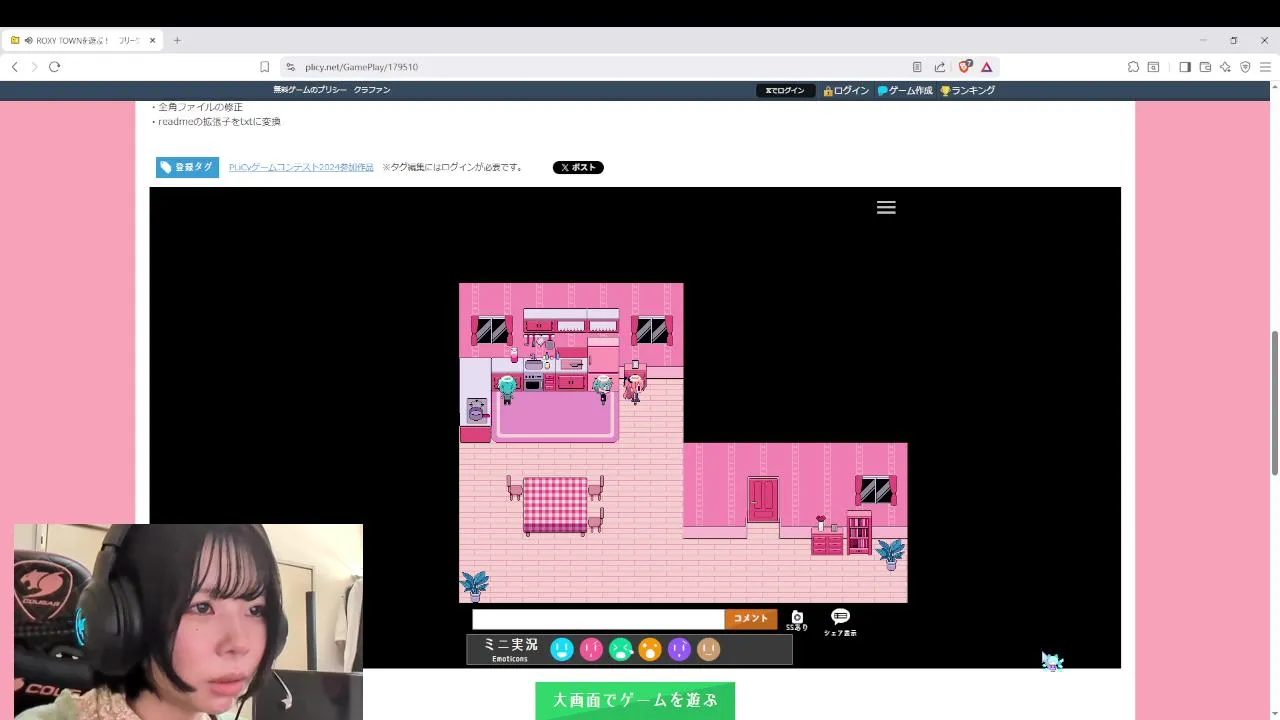This screenshot has width=1280, height=720.
Task: Send the orange surprised emoticon
Action: point(650,650)
